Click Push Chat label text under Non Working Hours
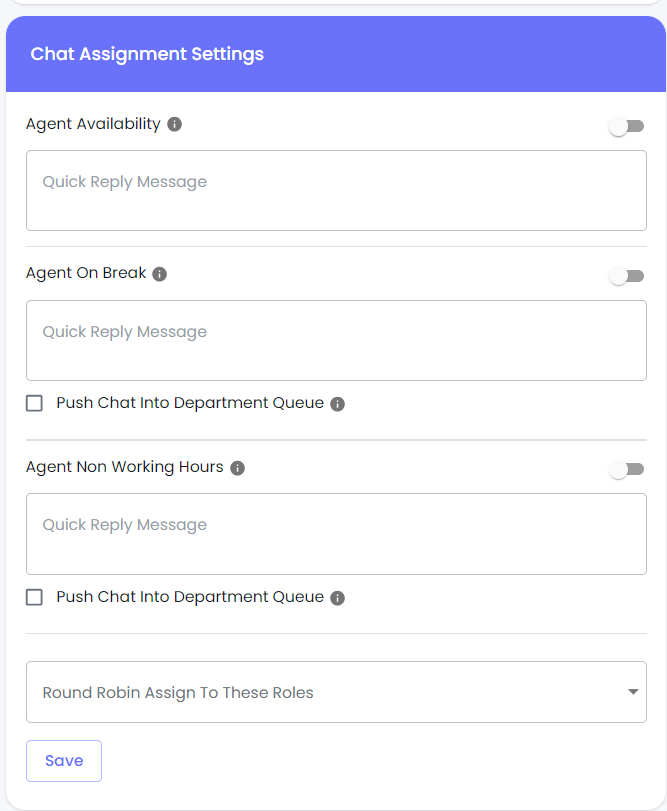This screenshot has height=811, width=667. point(190,597)
